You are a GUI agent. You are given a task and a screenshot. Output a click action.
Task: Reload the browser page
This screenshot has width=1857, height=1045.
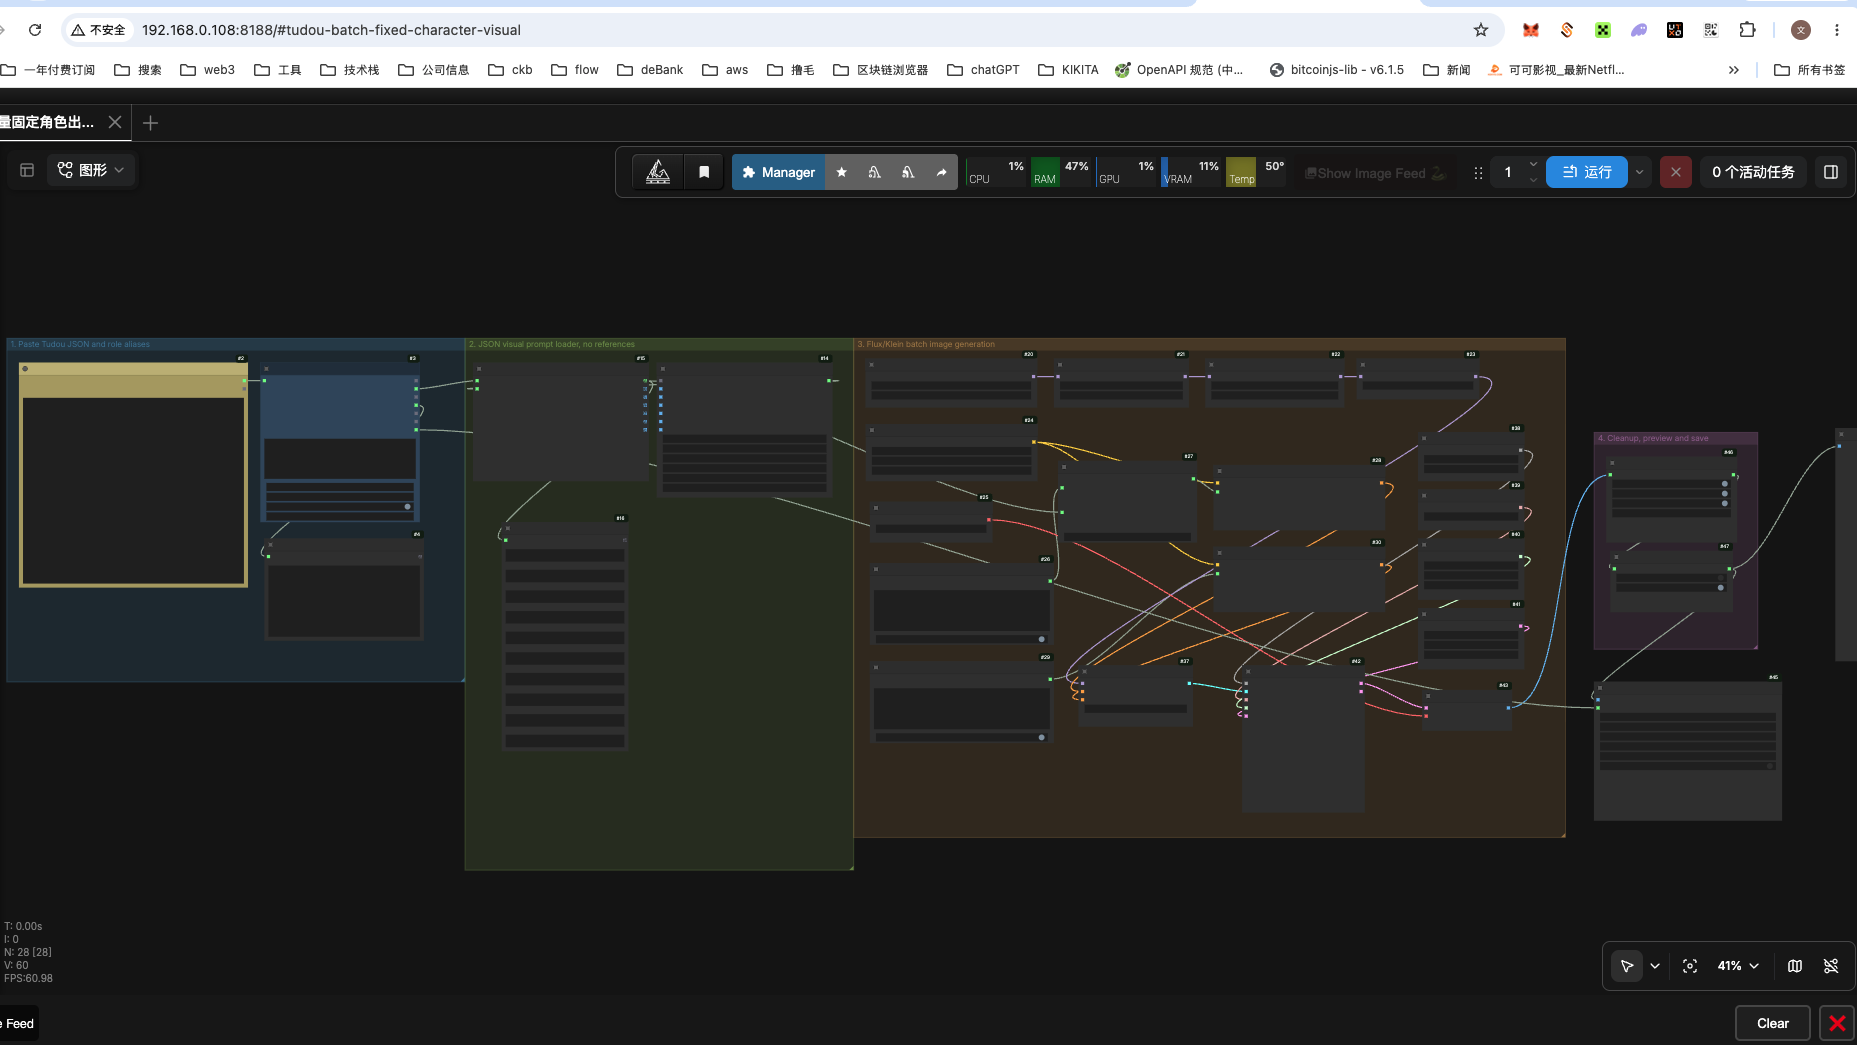tap(35, 30)
